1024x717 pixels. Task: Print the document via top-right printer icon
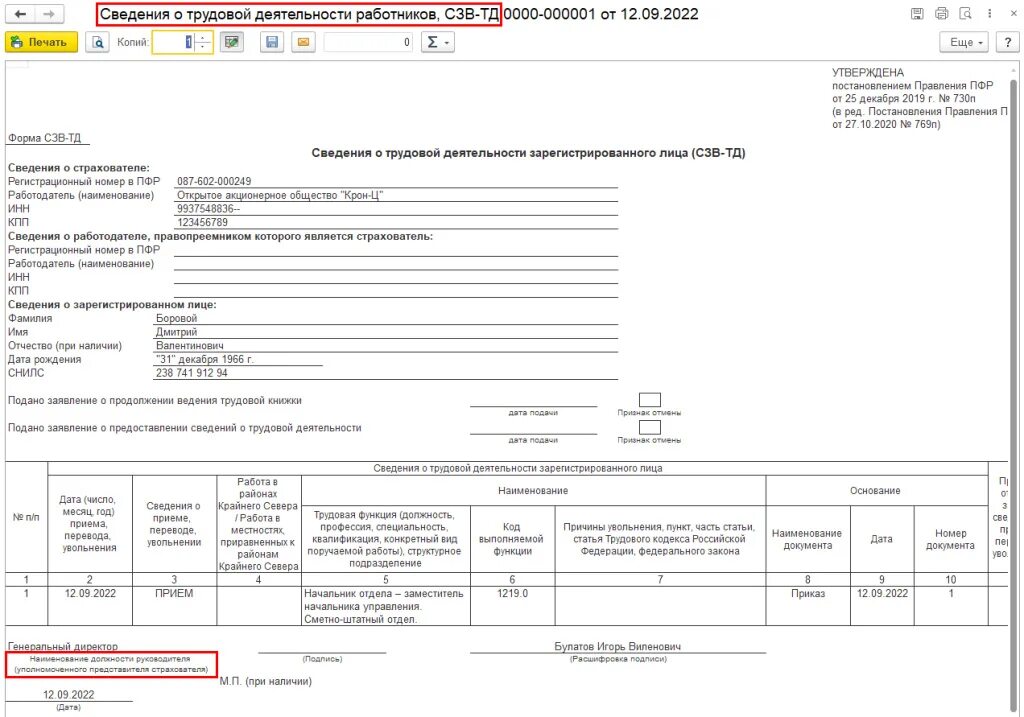coord(941,13)
